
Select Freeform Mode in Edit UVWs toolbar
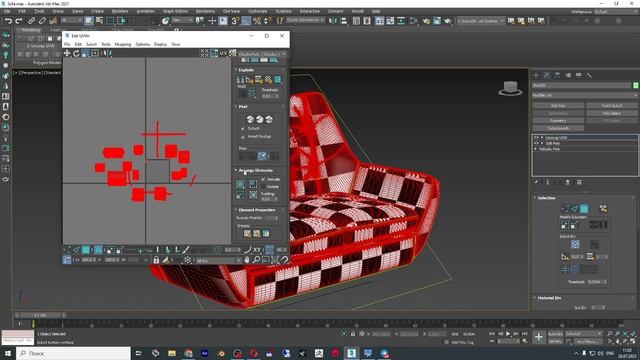coord(95,53)
